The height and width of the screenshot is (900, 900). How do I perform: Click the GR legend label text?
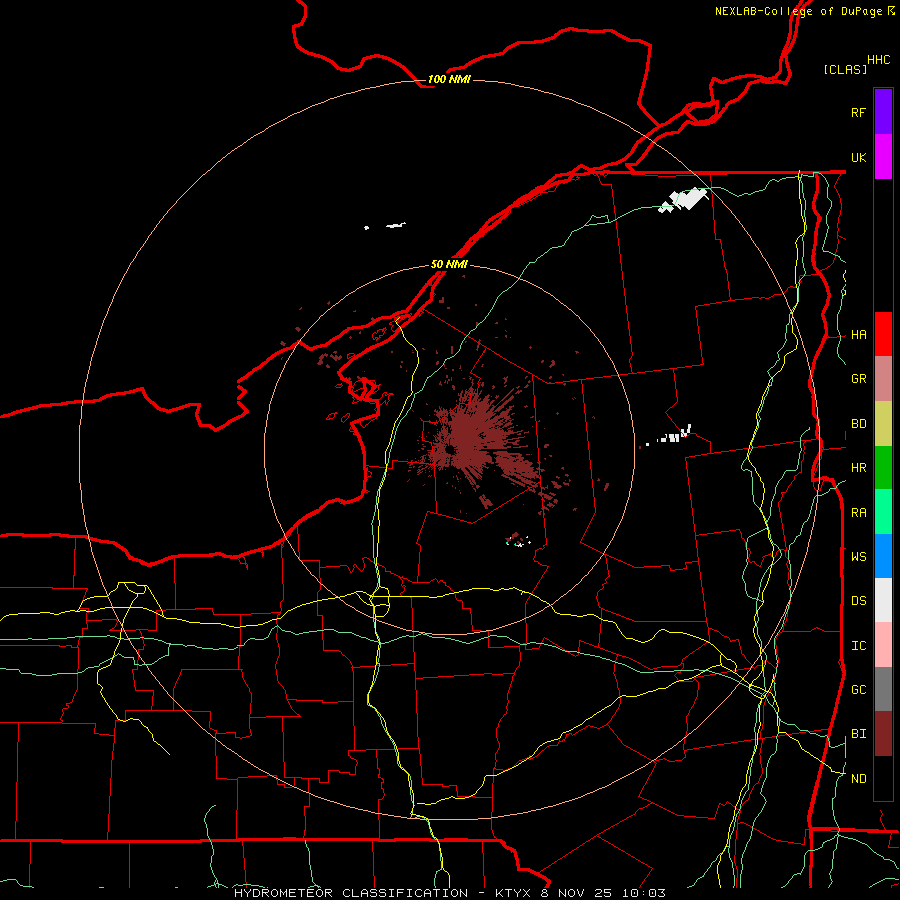[x=859, y=379]
